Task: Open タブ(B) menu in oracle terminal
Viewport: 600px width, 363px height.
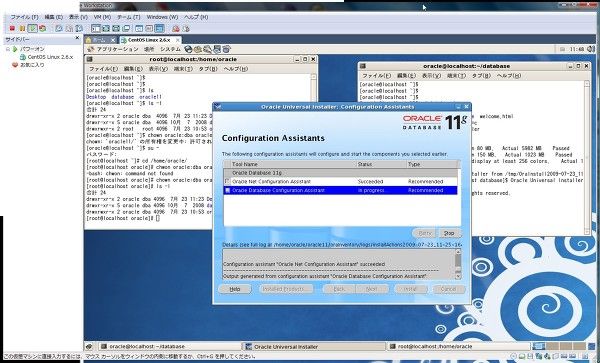Action: (481, 76)
